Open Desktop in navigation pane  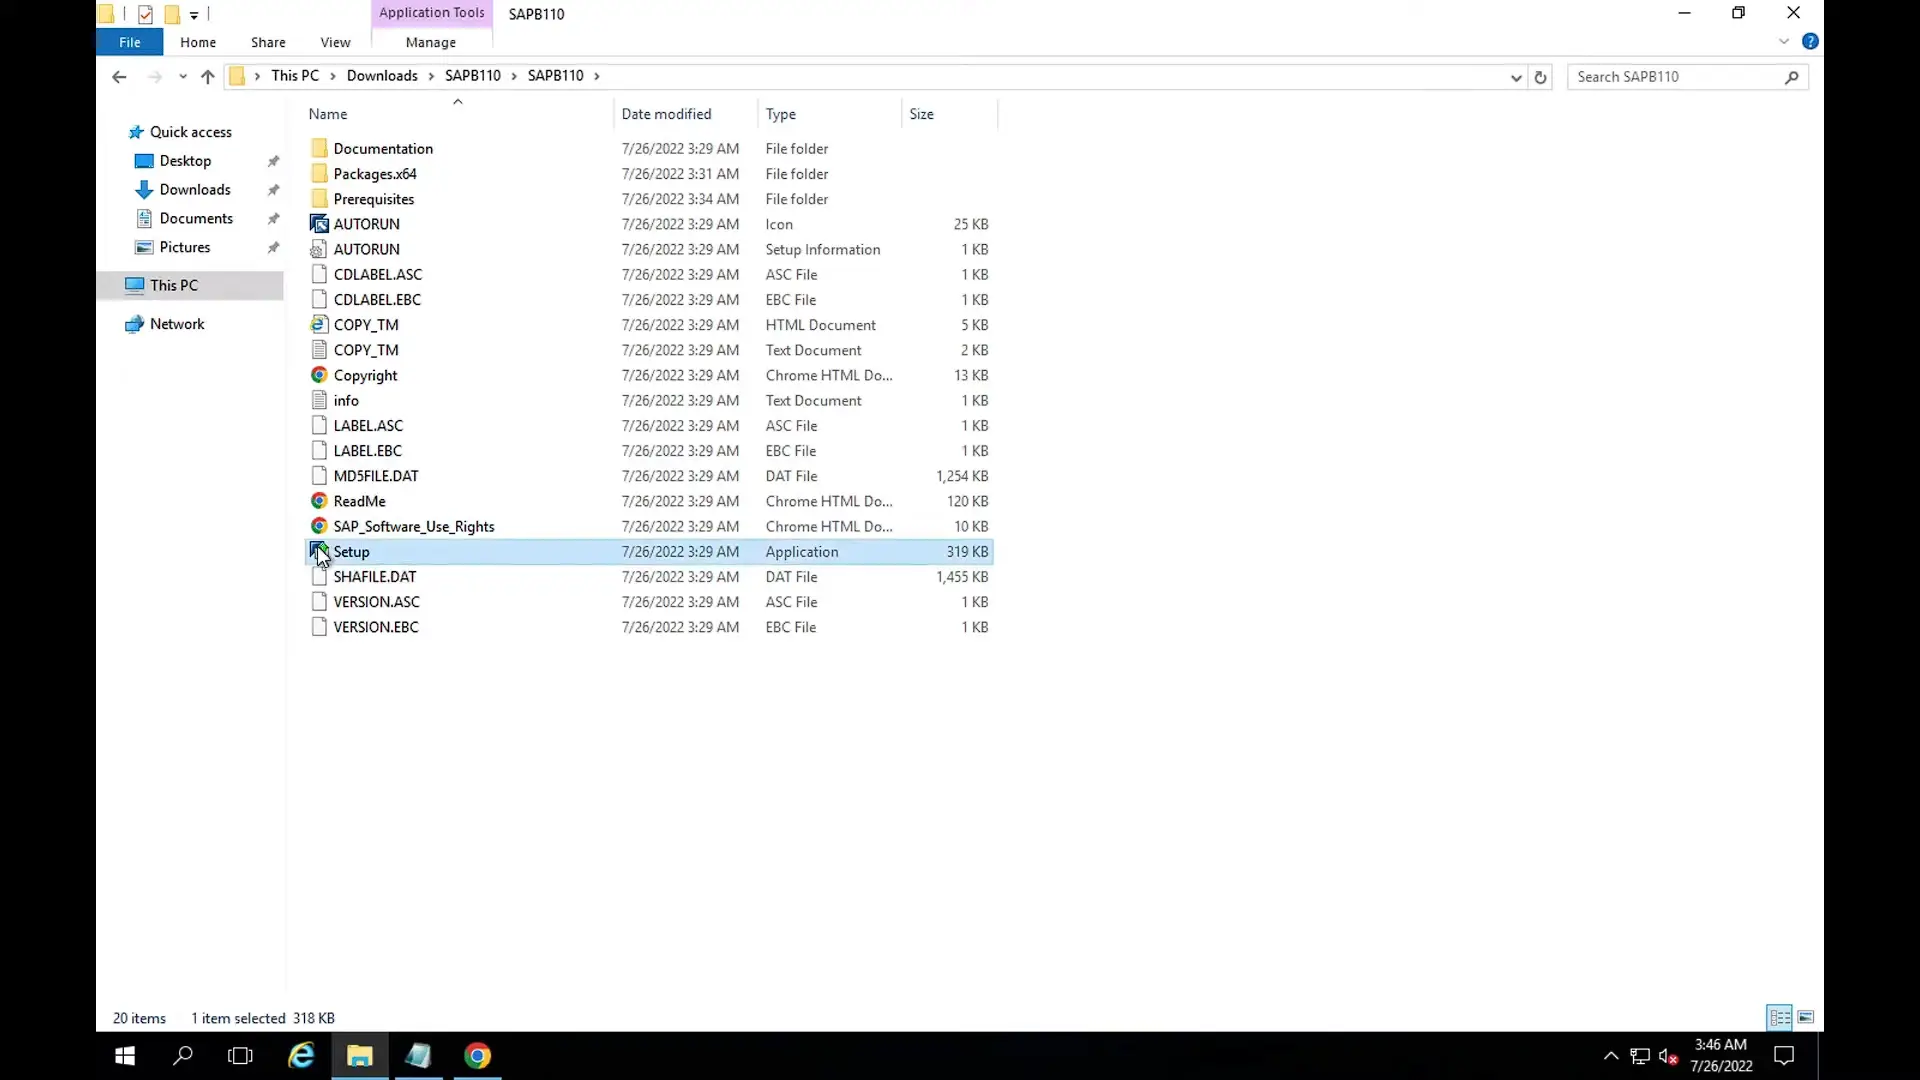[x=185, y=161]
